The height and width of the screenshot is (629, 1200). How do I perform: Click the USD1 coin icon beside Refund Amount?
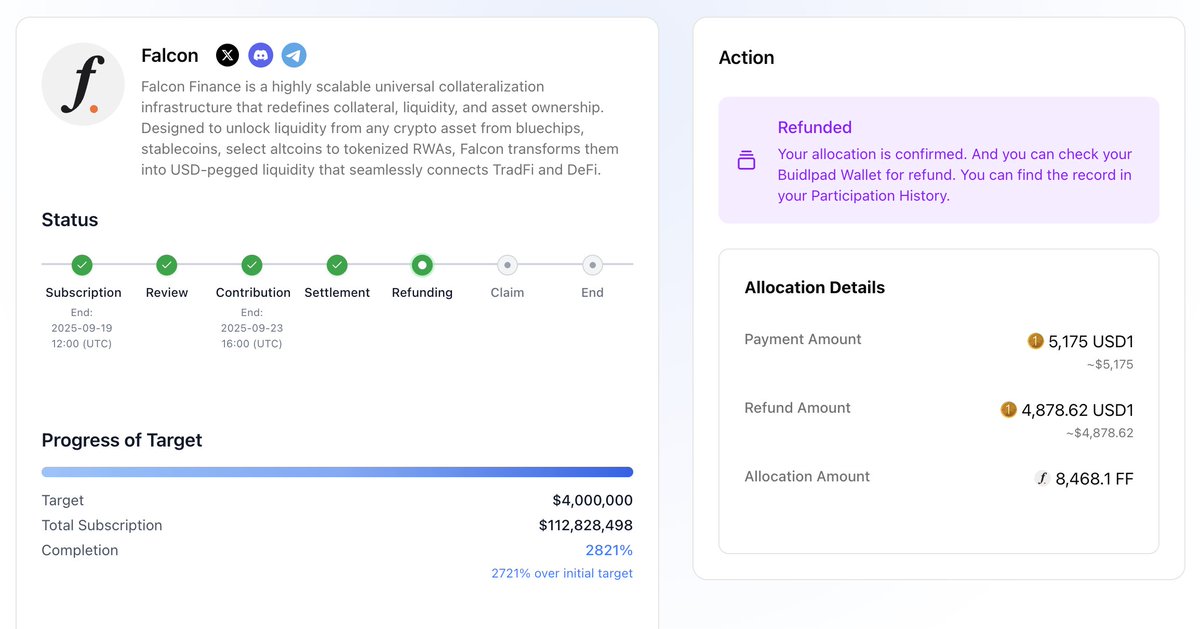(x=1008, y=409)
